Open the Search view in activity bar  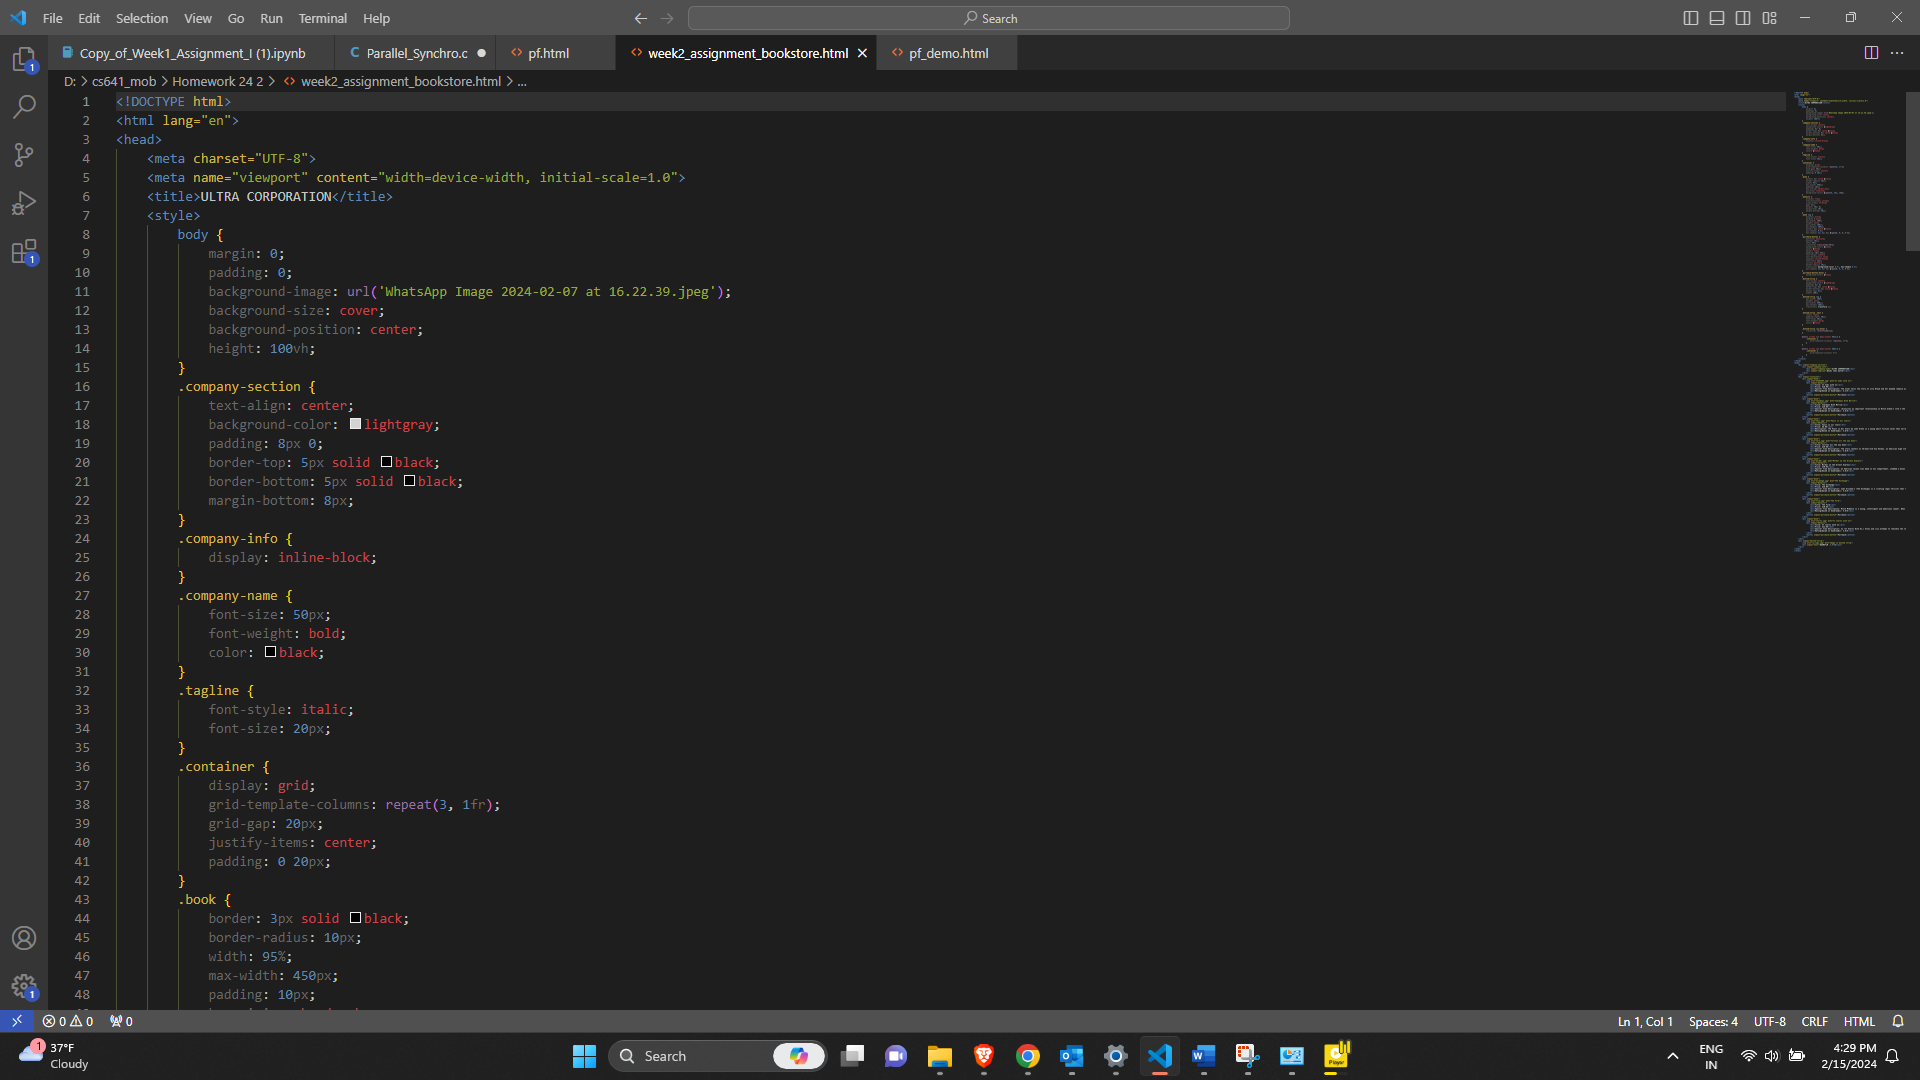24,106
